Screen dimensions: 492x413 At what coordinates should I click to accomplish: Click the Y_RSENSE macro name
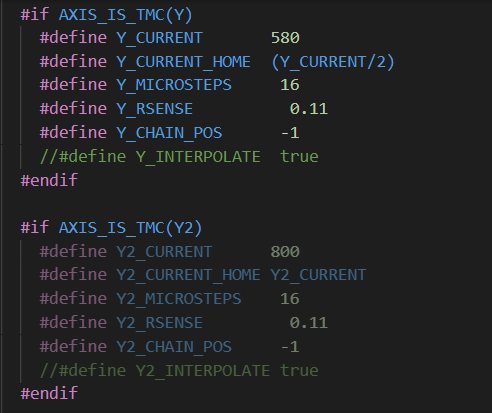(x=155, y=109)
